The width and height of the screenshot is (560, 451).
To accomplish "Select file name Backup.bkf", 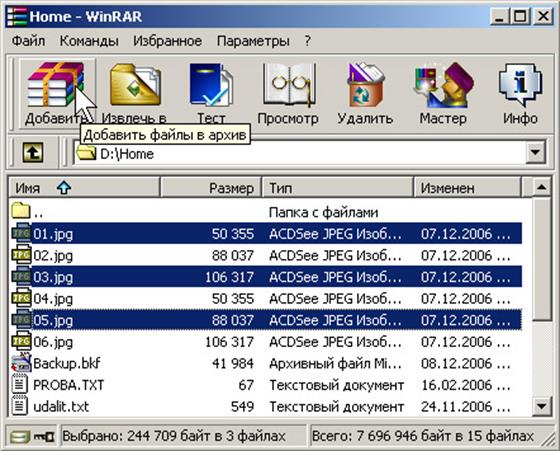I will point(66,364).
